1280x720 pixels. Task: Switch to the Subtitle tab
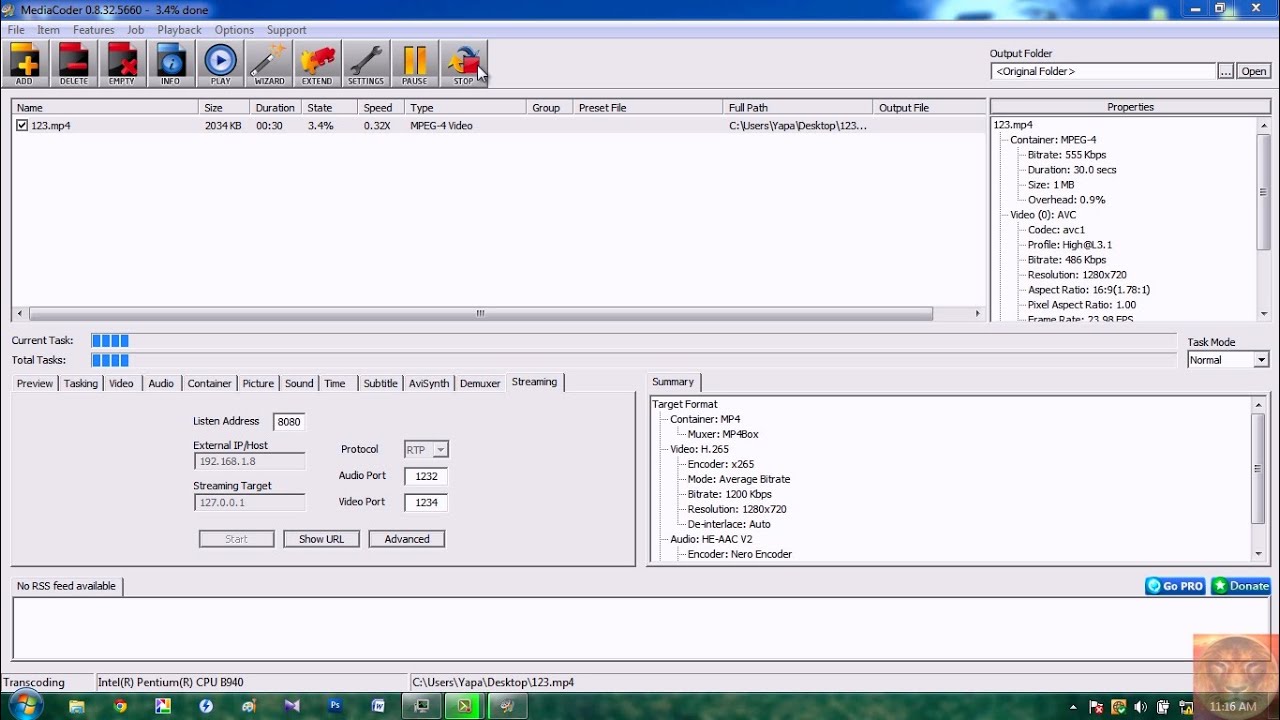pyautogui.click(x=380, y=384)
